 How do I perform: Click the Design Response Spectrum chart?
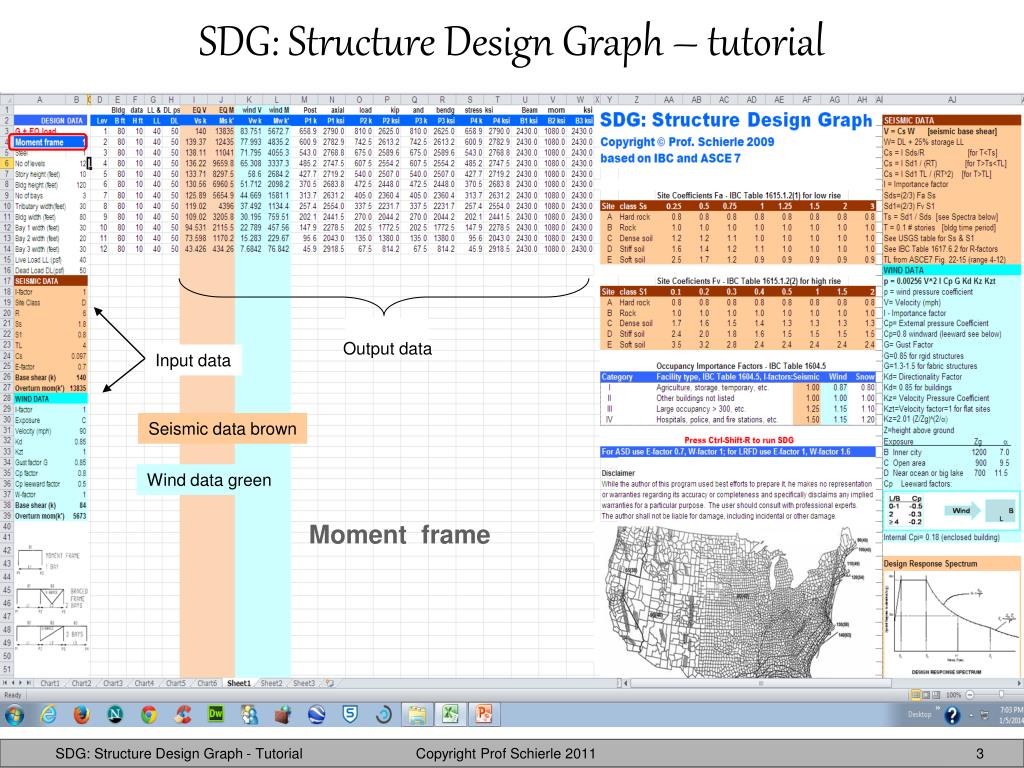click(x=952, y=622)
